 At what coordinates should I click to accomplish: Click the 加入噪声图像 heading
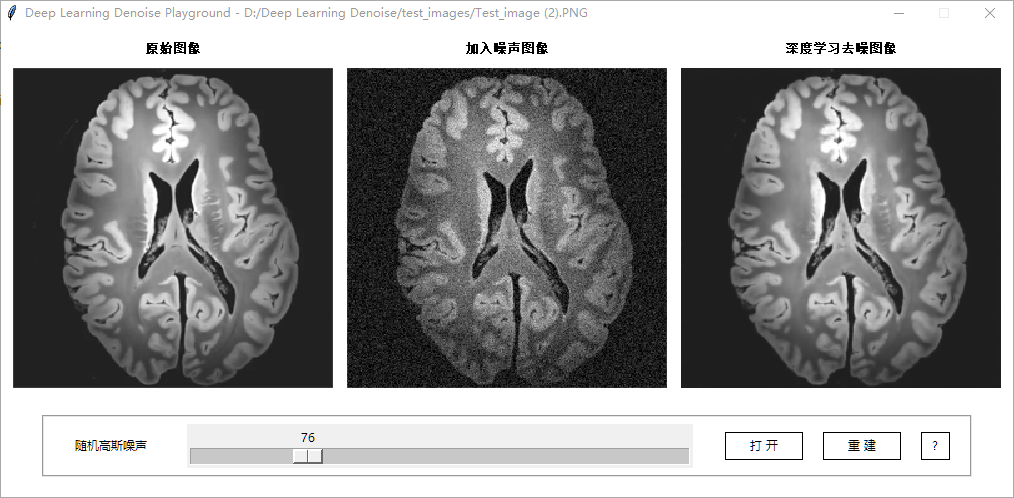[507, 49]
